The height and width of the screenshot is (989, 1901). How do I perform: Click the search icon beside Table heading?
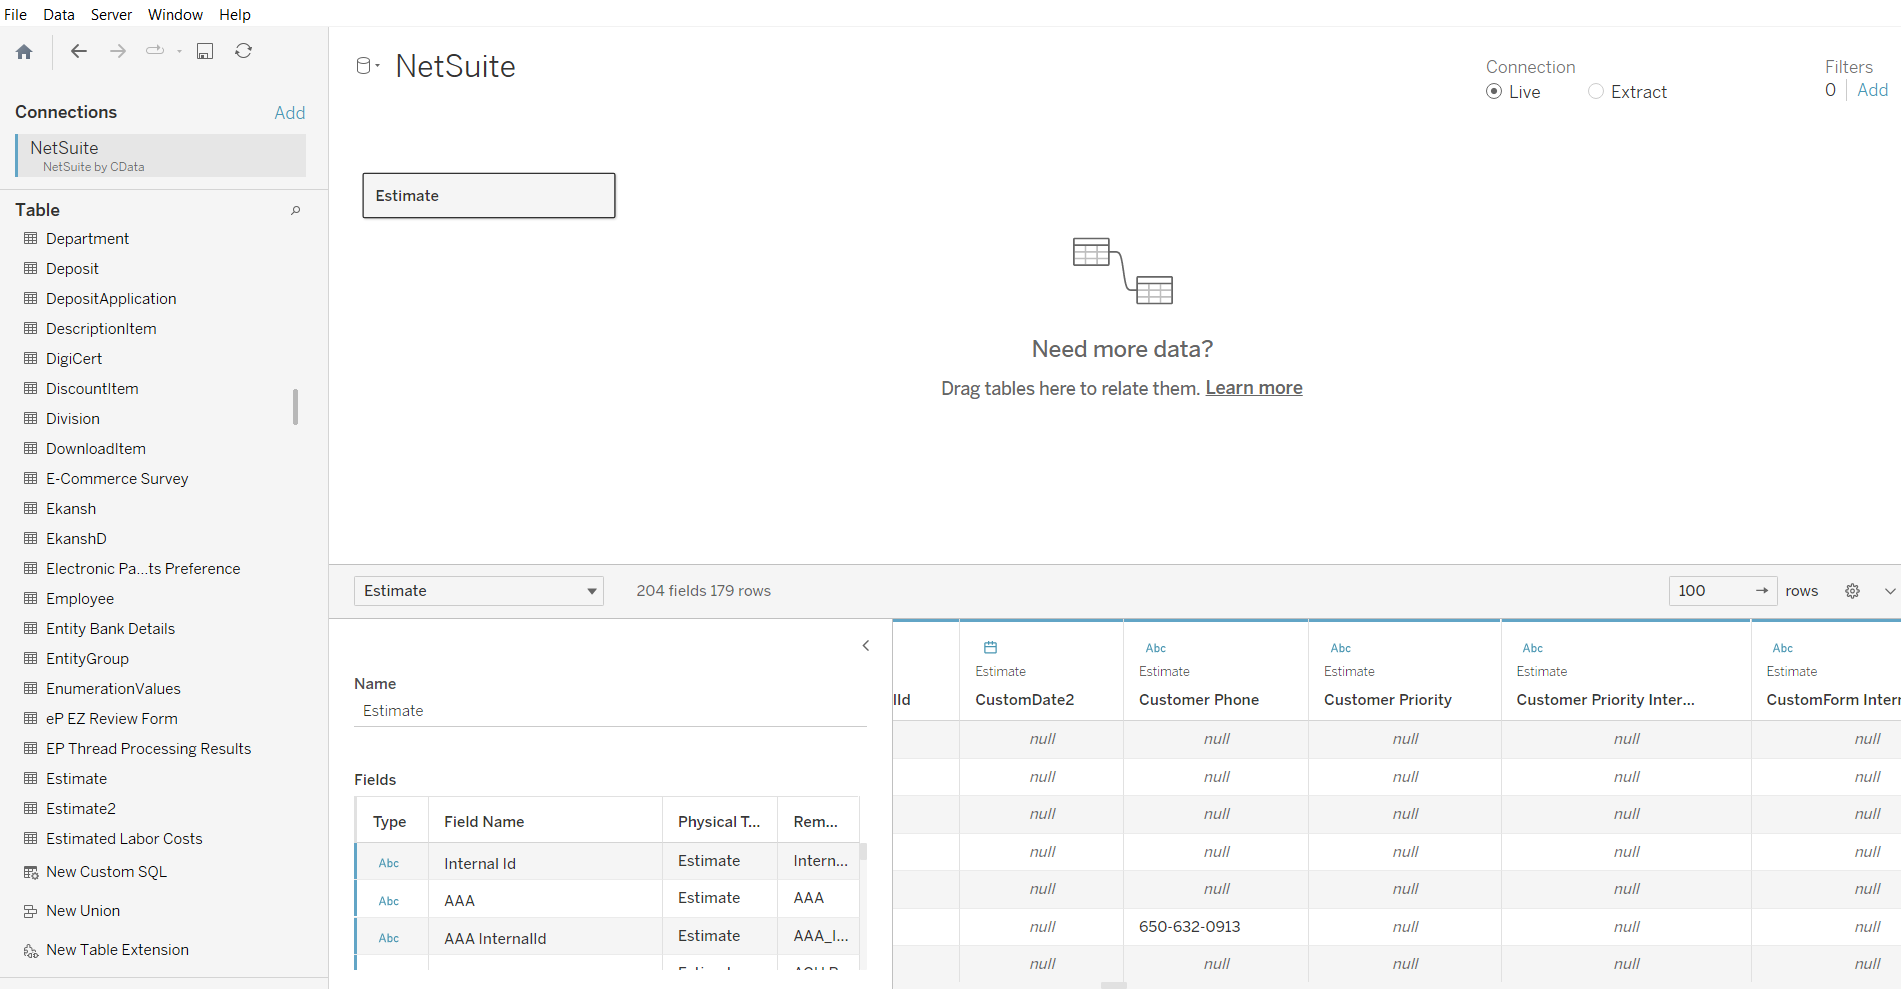295,210
